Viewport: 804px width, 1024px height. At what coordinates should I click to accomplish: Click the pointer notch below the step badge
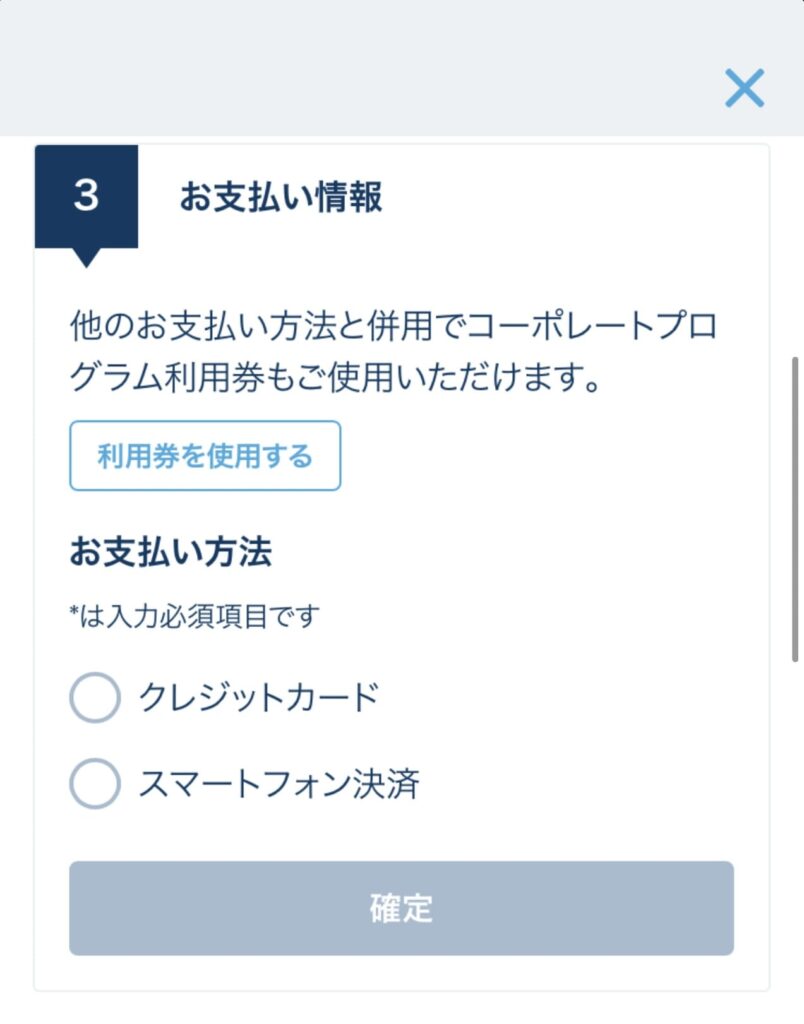coord(87,257)
